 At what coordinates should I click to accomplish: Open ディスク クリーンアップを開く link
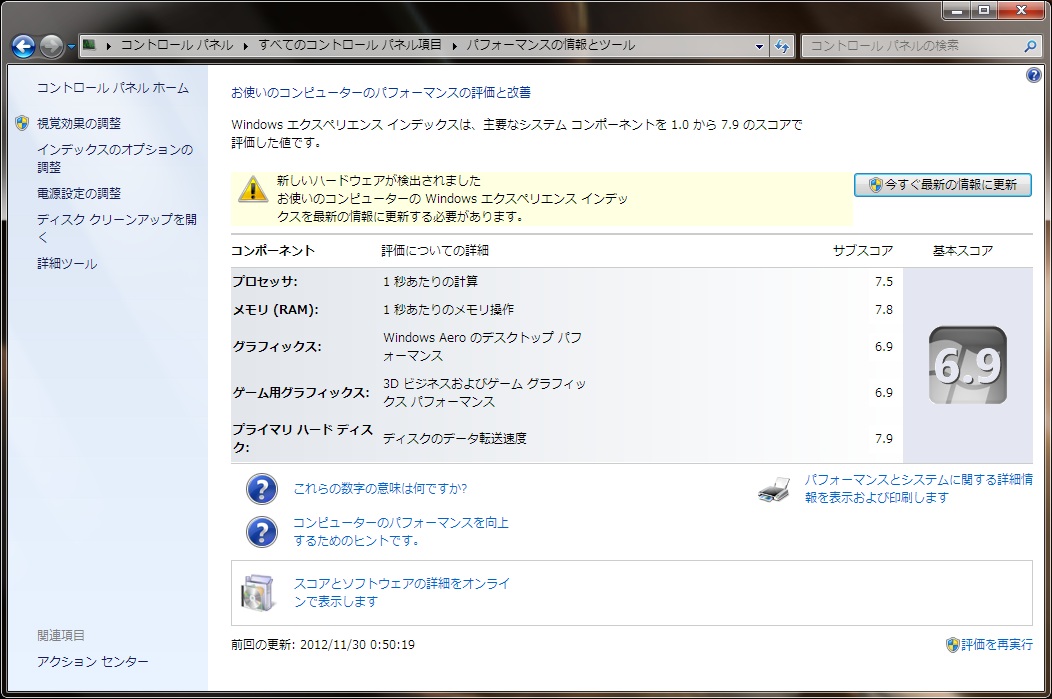[x=117, y=228]
